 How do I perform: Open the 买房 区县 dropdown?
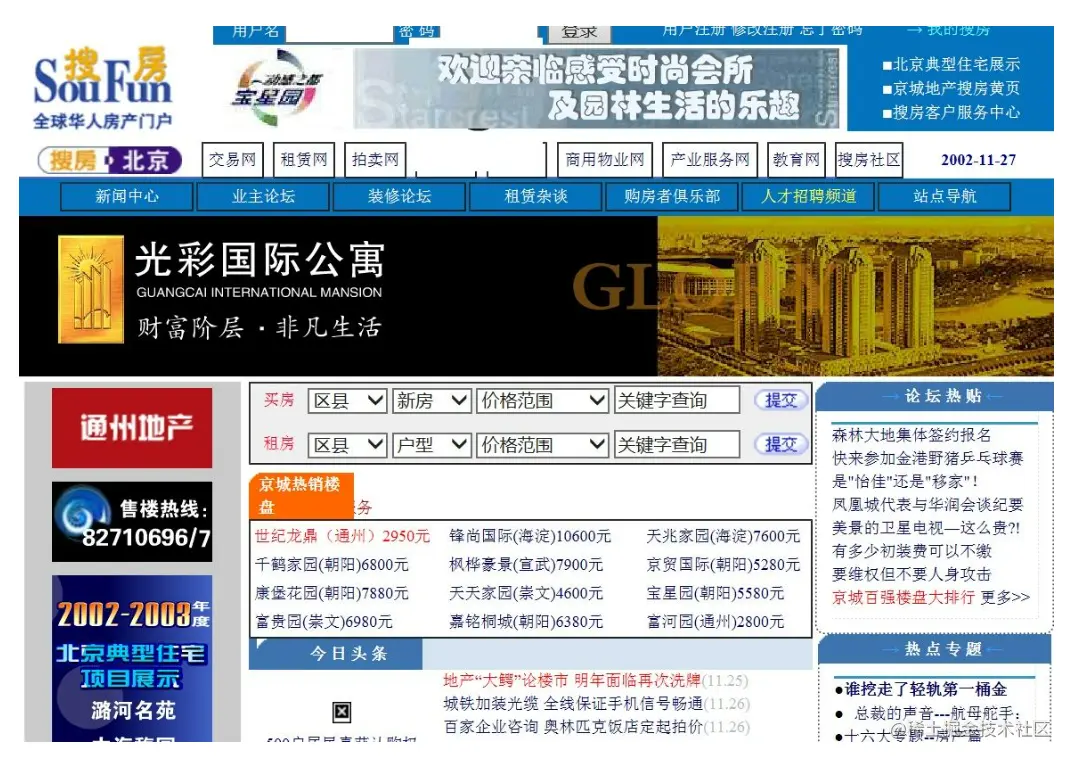347,401
